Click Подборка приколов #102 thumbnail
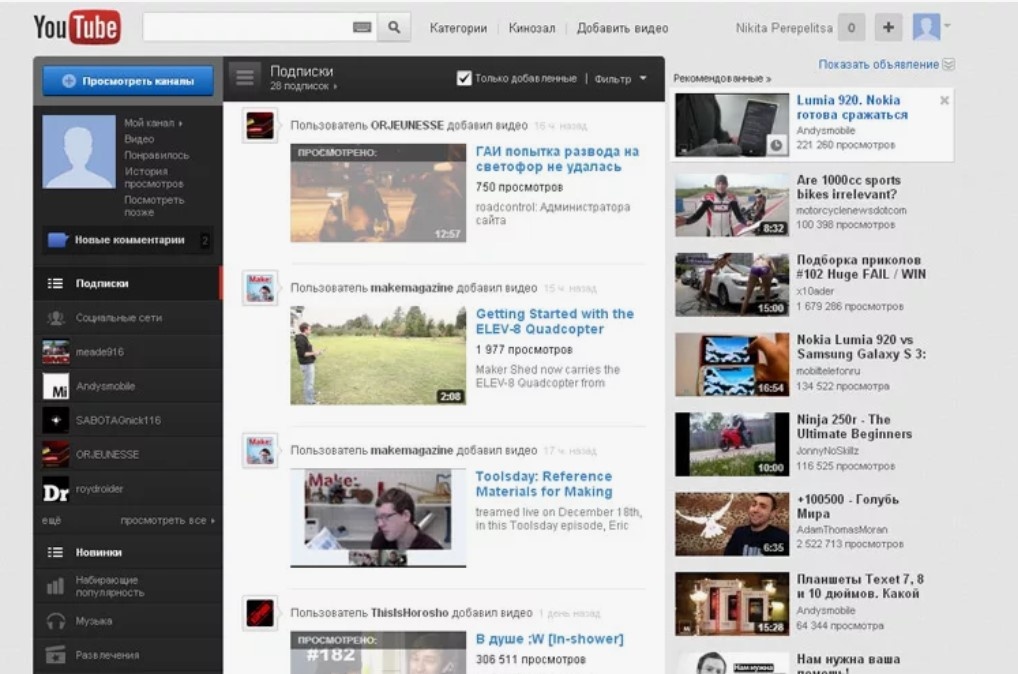The height and width of the screenshot is (674, 1018). click(732, 284)
